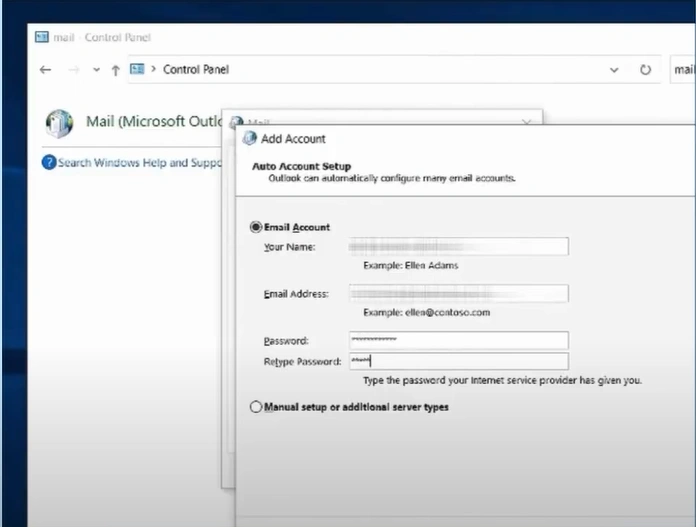Click the Email Address input field
The image size is (696, 527).
pos(459,293)
